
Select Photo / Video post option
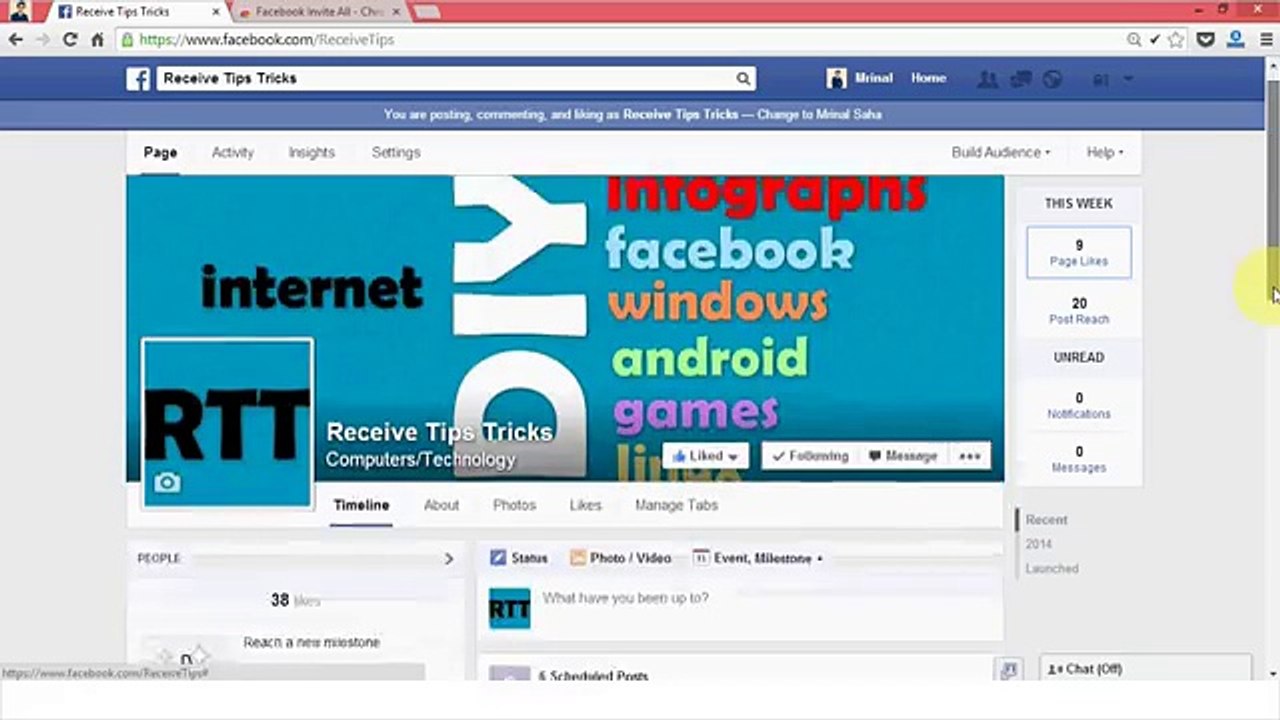[x=620, y=558]
